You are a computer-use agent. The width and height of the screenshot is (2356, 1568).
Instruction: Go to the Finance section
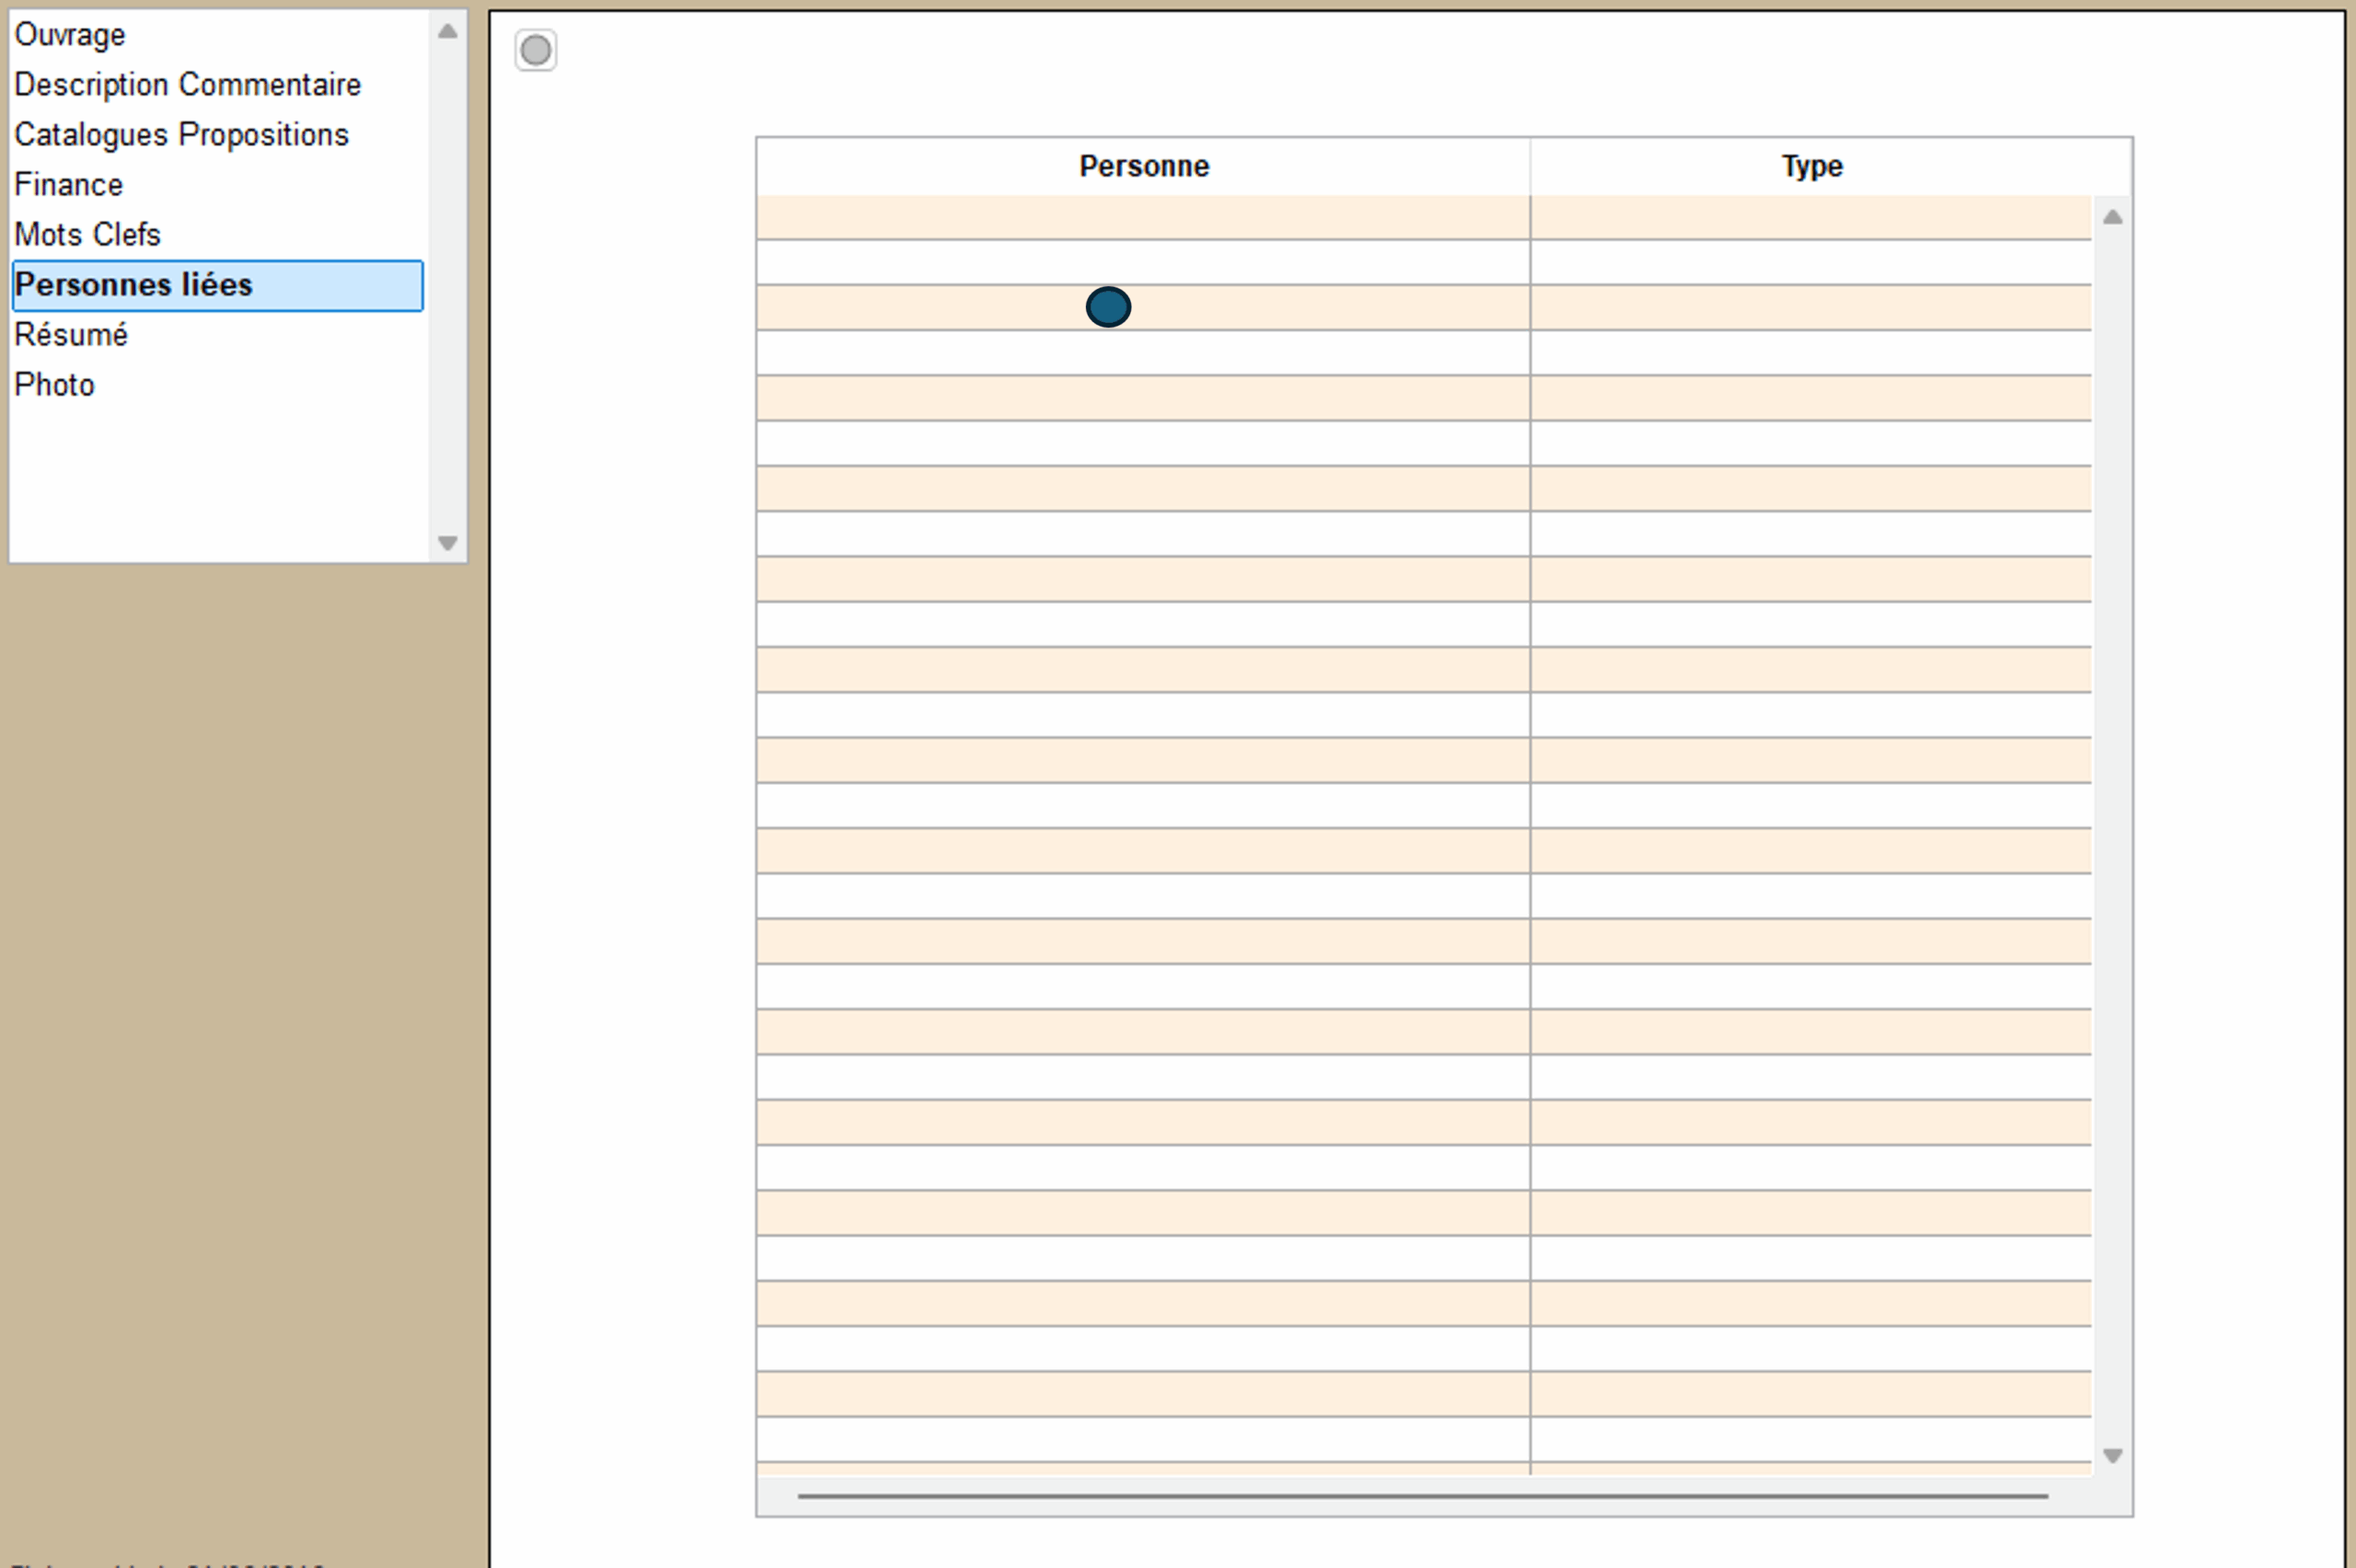[x=68, y=185]
